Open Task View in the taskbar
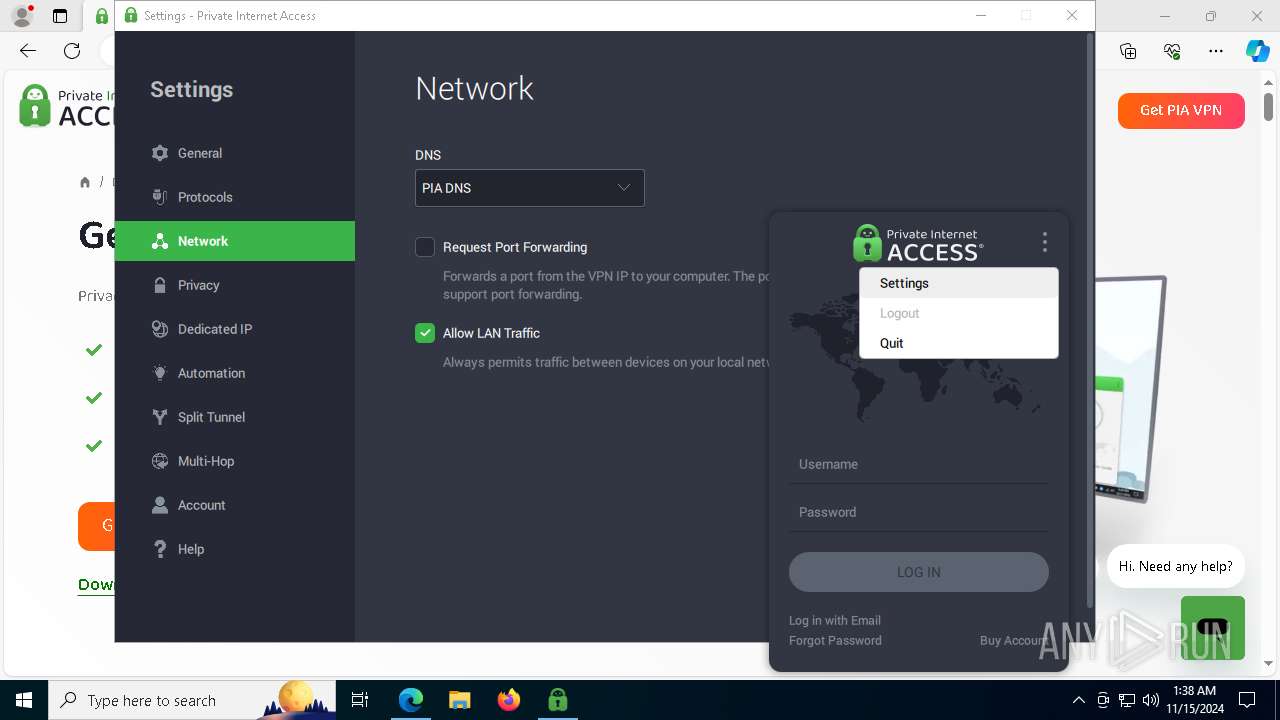Screen dimensions: 1280x720 click(360, 700)
